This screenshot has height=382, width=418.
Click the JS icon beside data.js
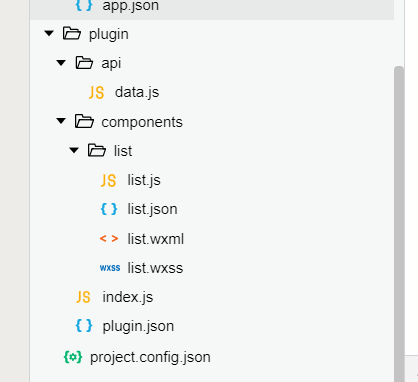[x=96, y=92]
